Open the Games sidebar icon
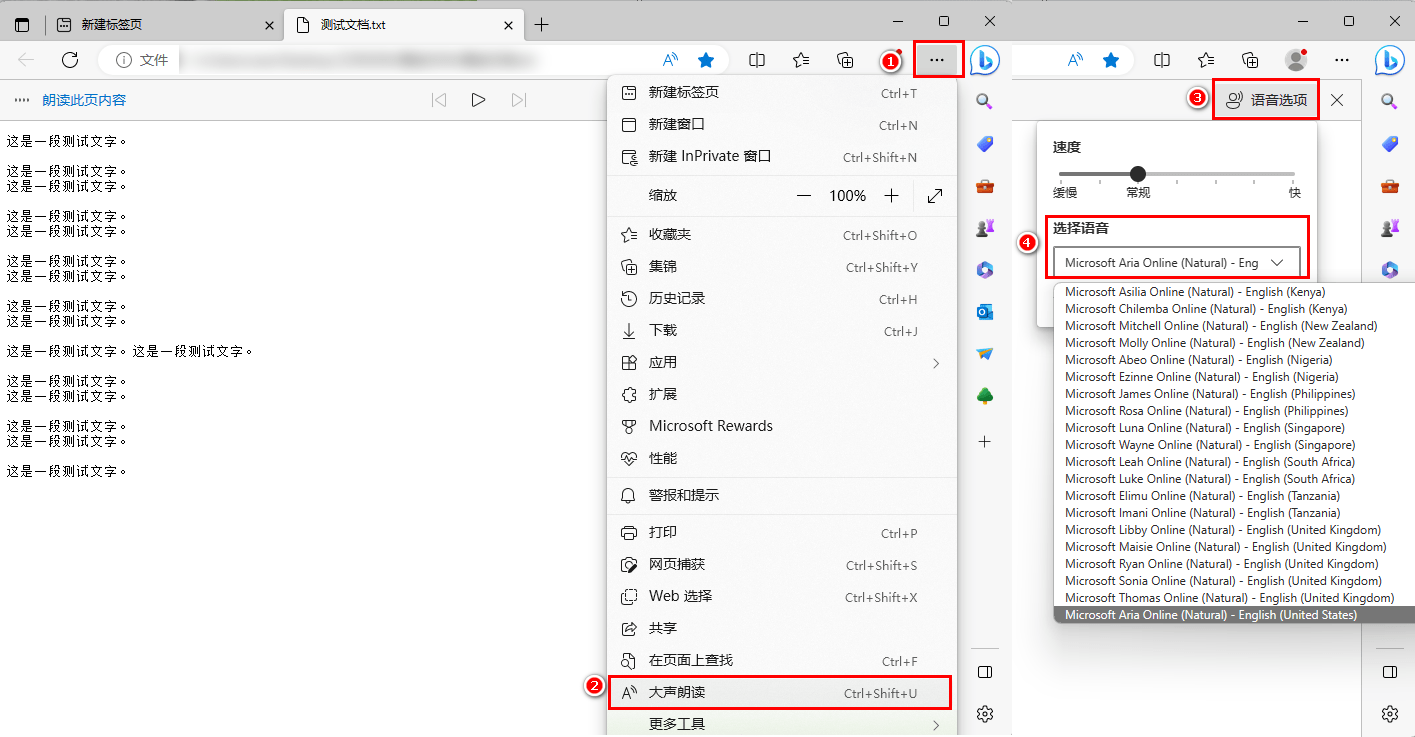 pyautogui.click(x=984, y=227)
